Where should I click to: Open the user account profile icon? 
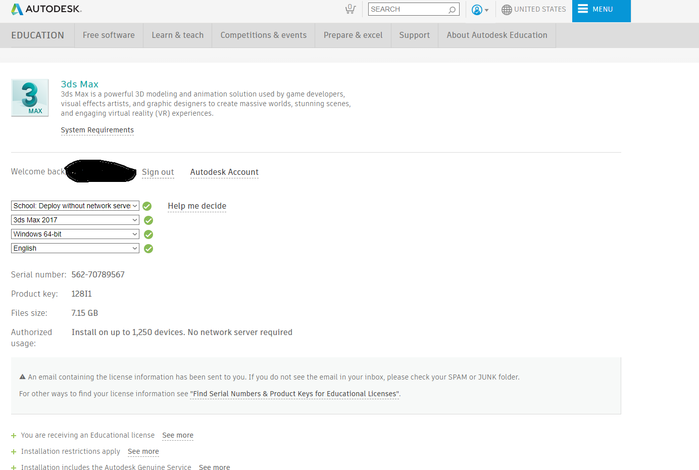pos(477,9)
